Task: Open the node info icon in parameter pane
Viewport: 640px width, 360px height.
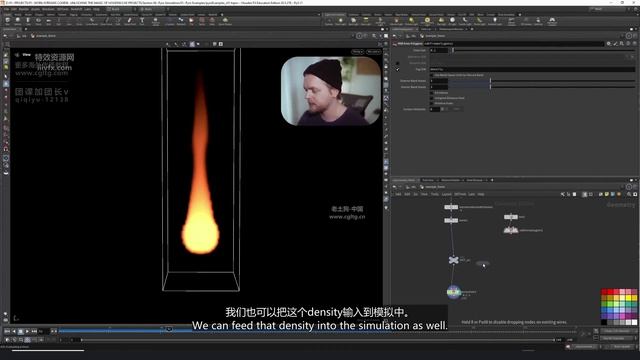Action: click(629, 43)
